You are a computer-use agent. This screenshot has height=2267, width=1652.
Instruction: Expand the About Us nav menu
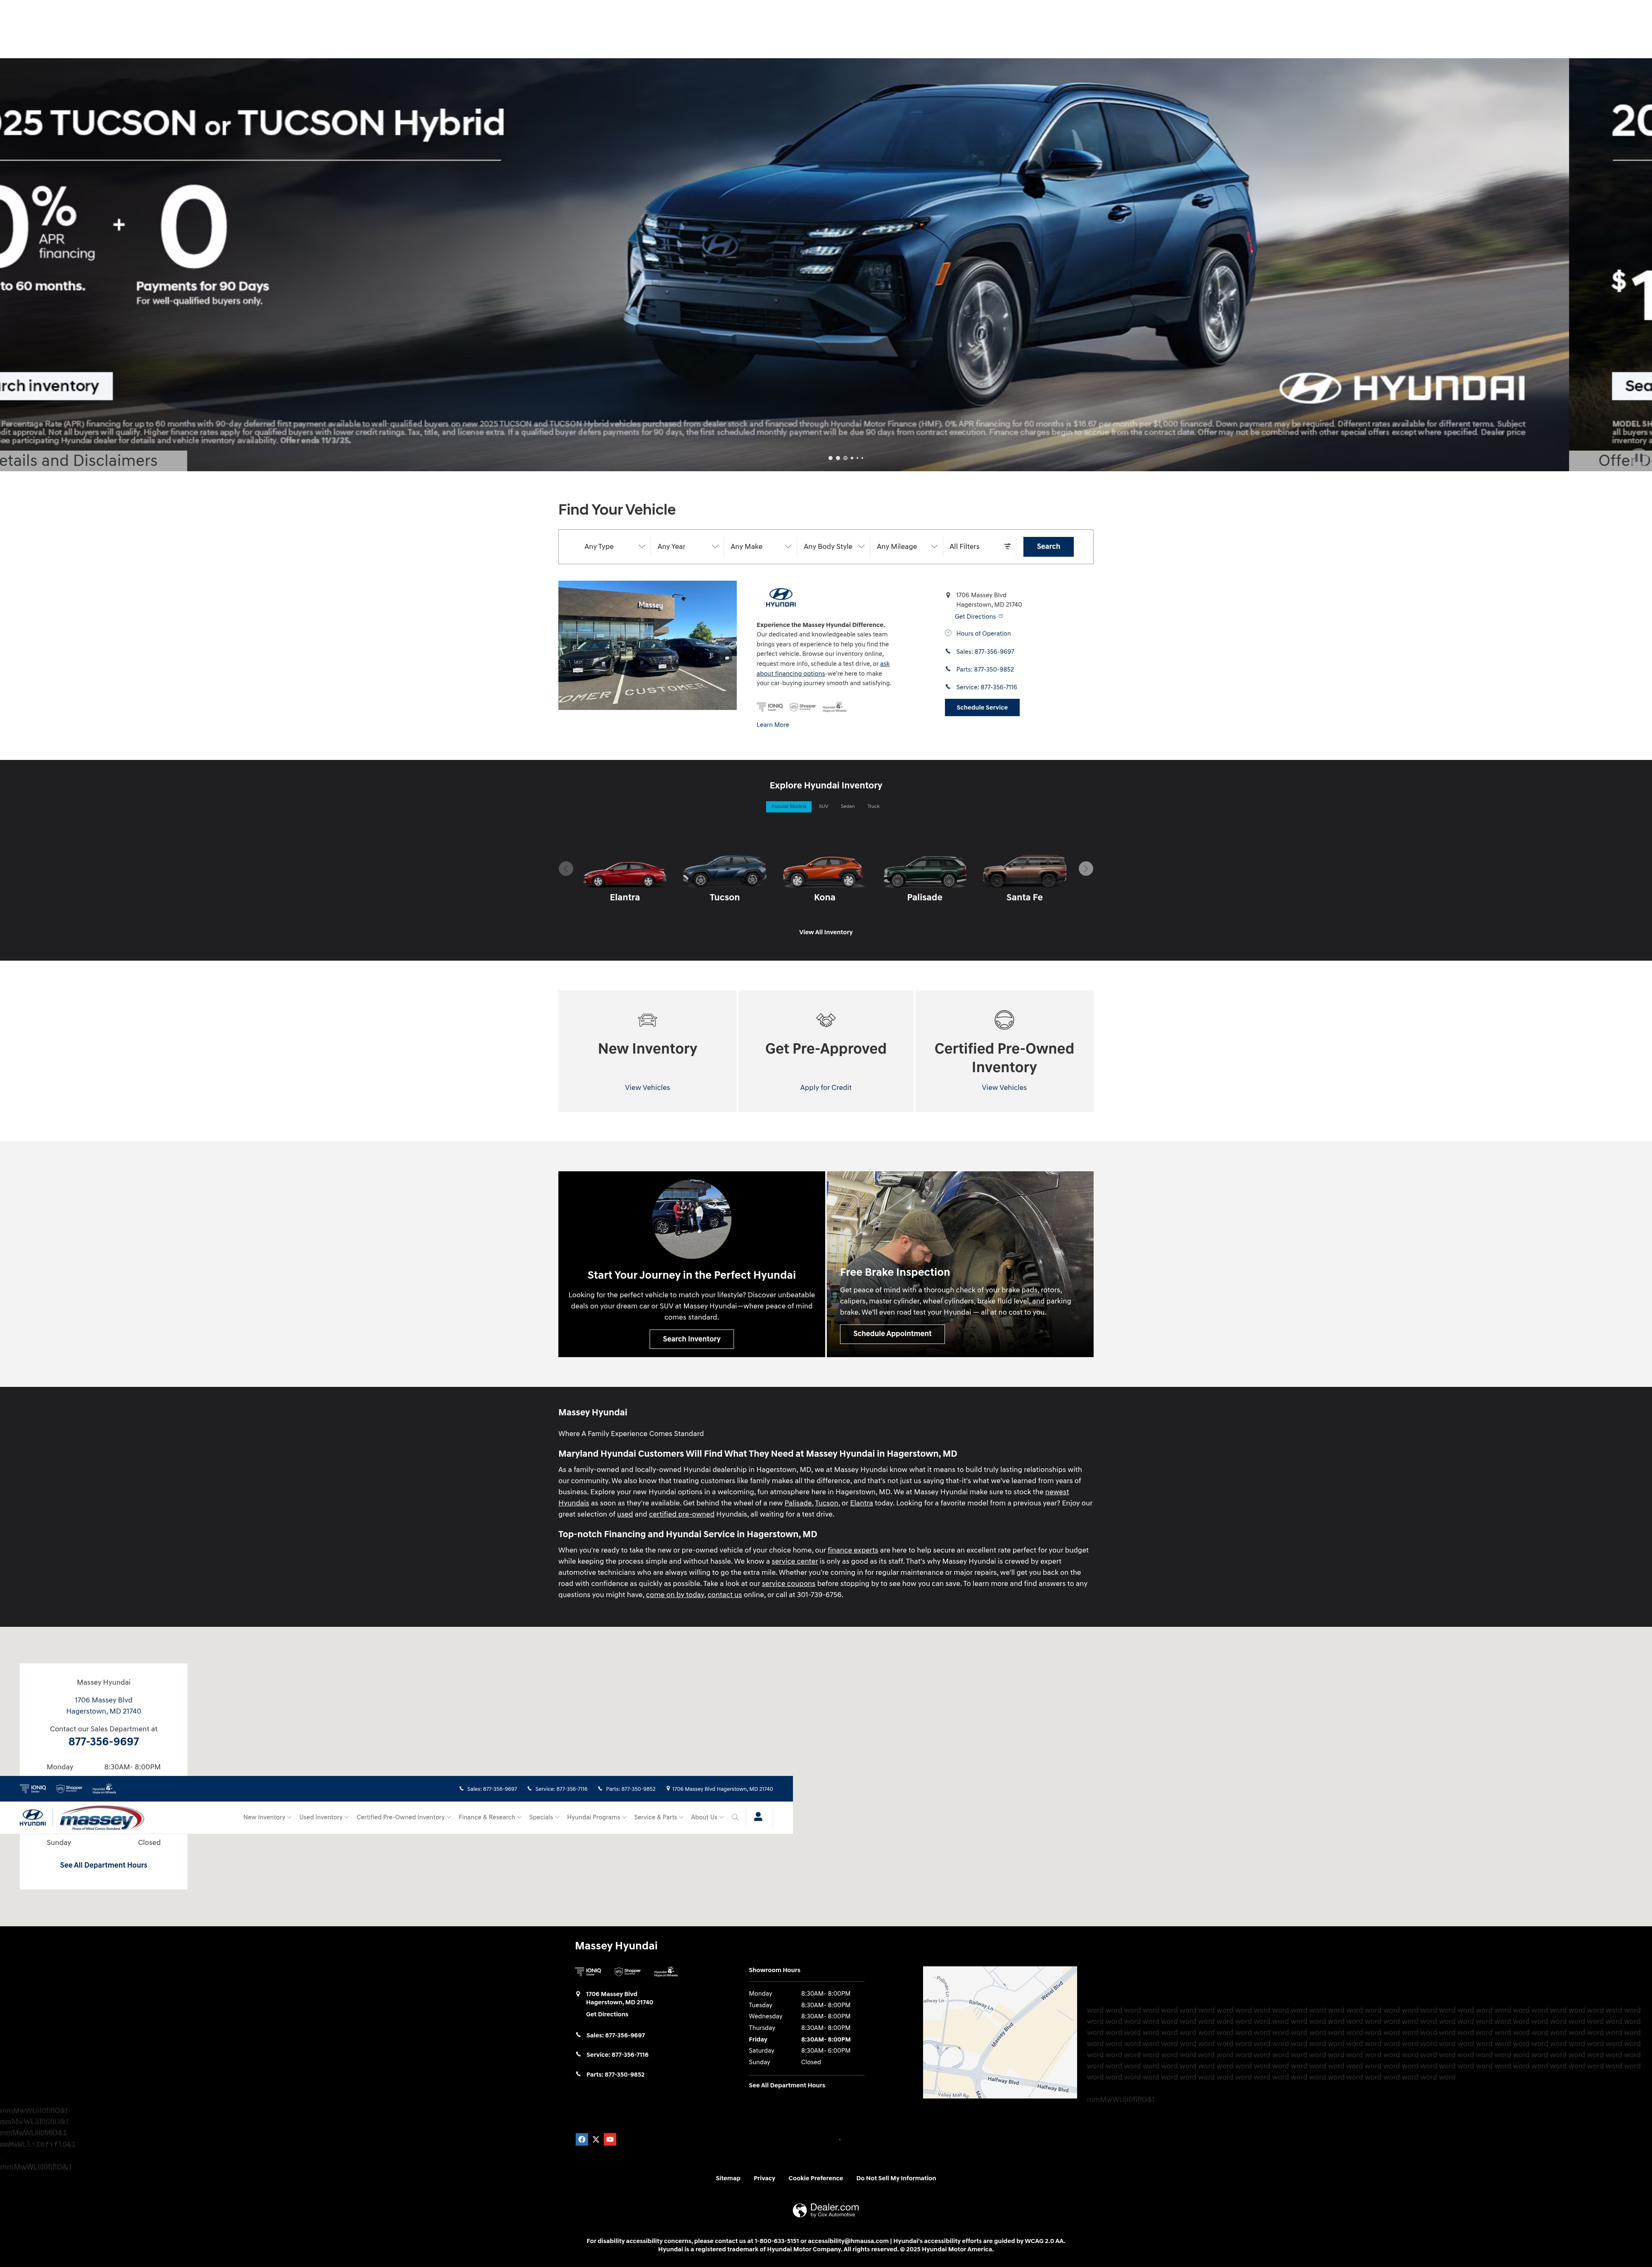point(707,1817)
